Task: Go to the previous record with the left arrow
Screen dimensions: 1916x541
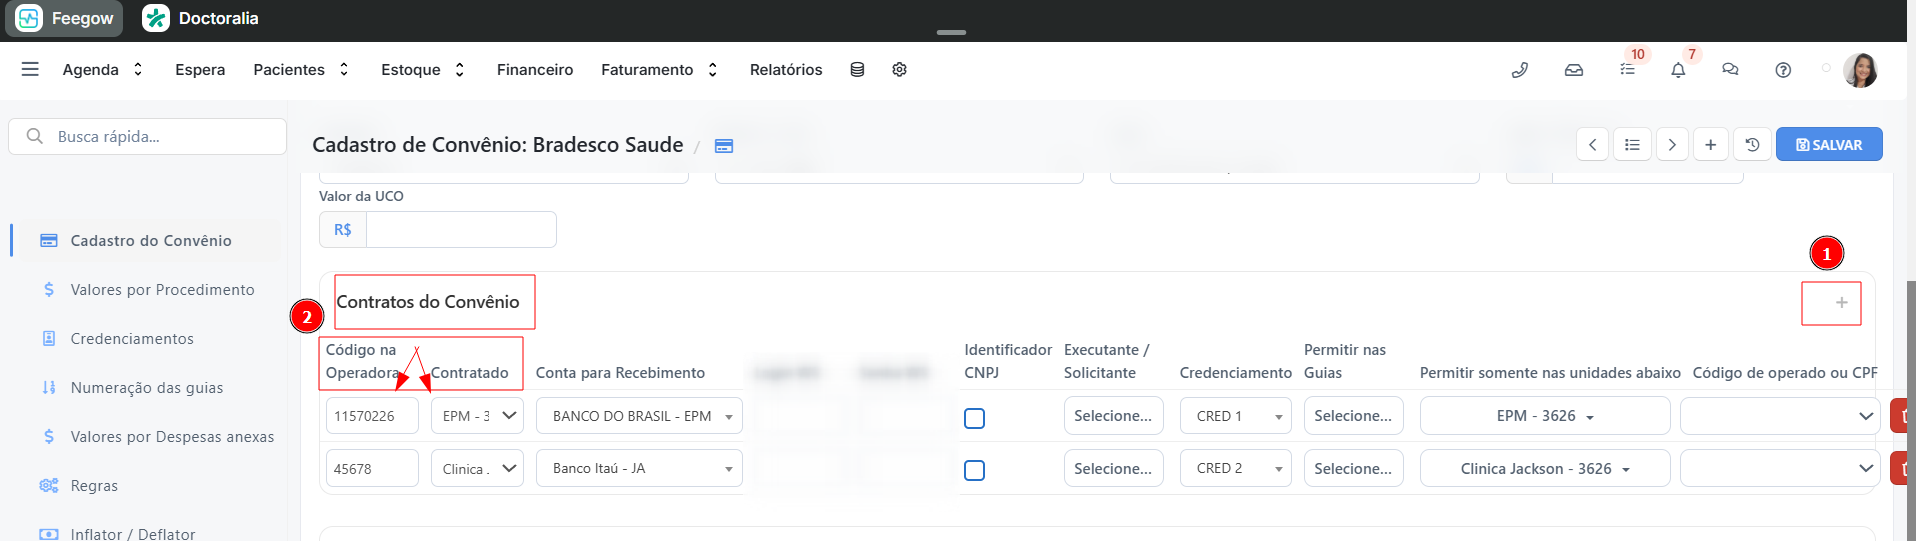Action: (1593, 145)
